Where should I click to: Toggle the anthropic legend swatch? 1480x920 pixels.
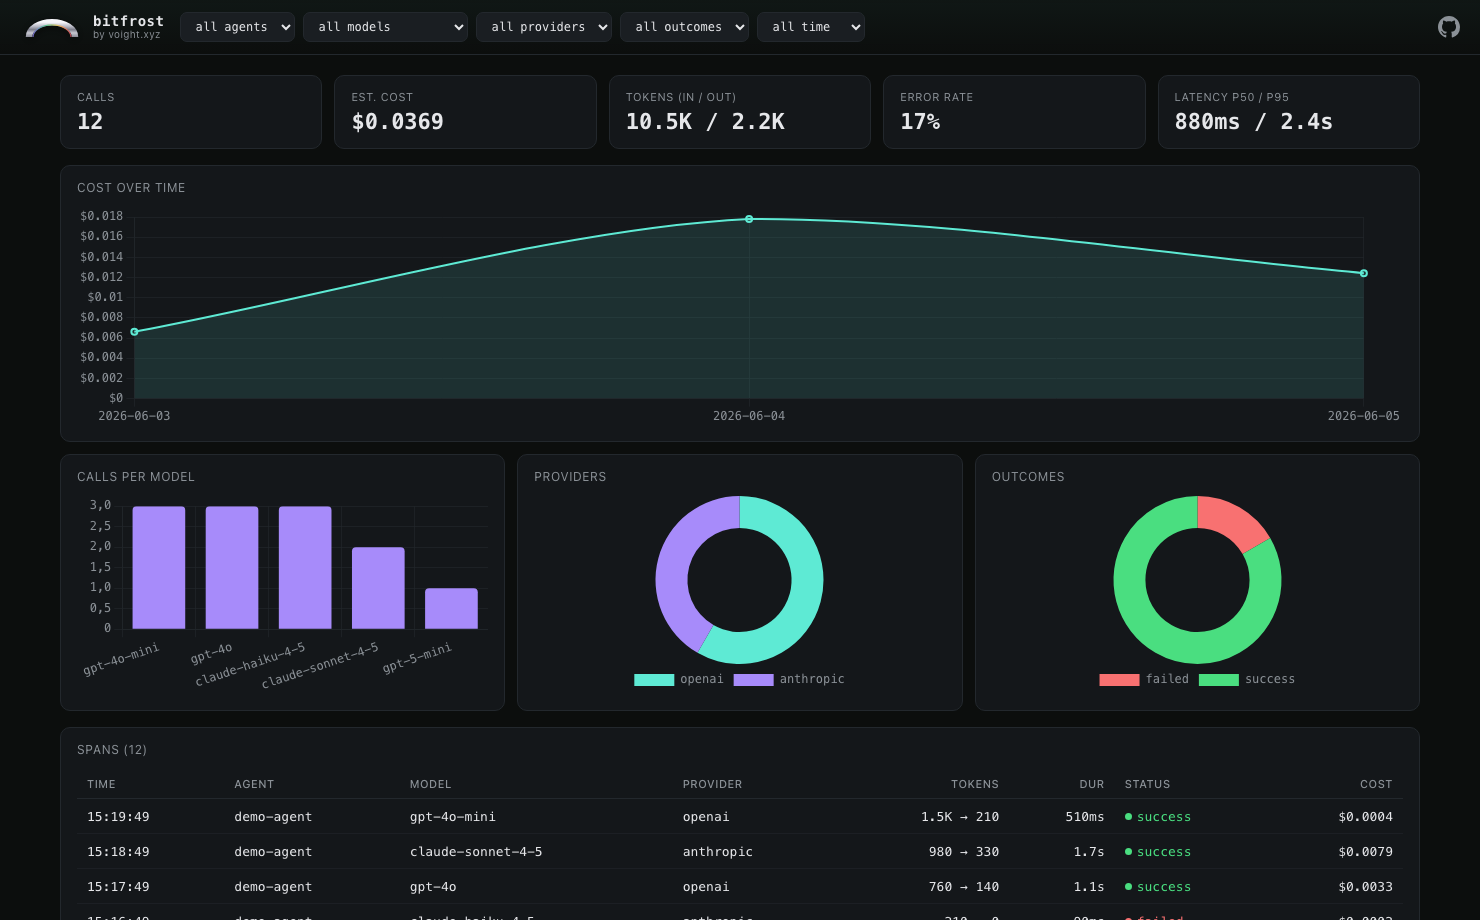(x=753, y=680)
